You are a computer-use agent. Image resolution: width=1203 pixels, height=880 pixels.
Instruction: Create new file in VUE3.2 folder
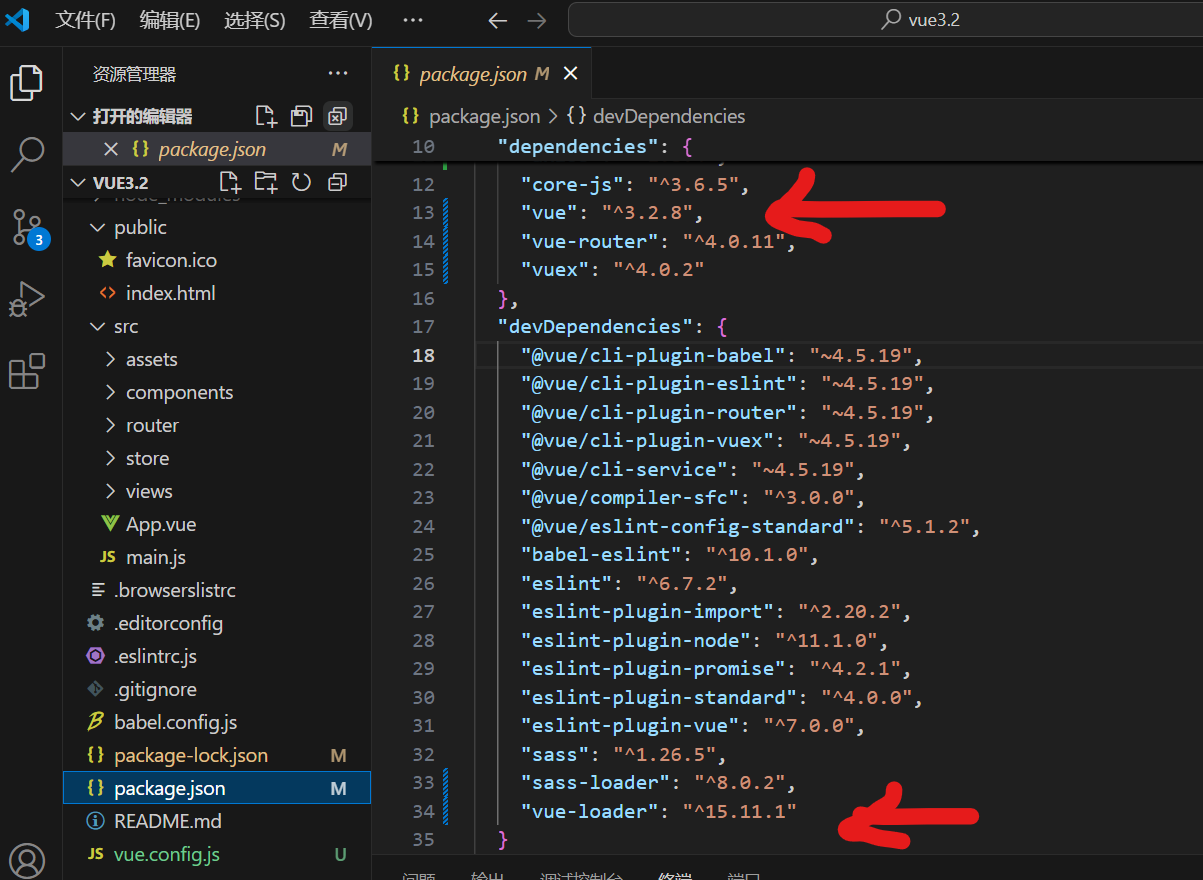[230, 182]
